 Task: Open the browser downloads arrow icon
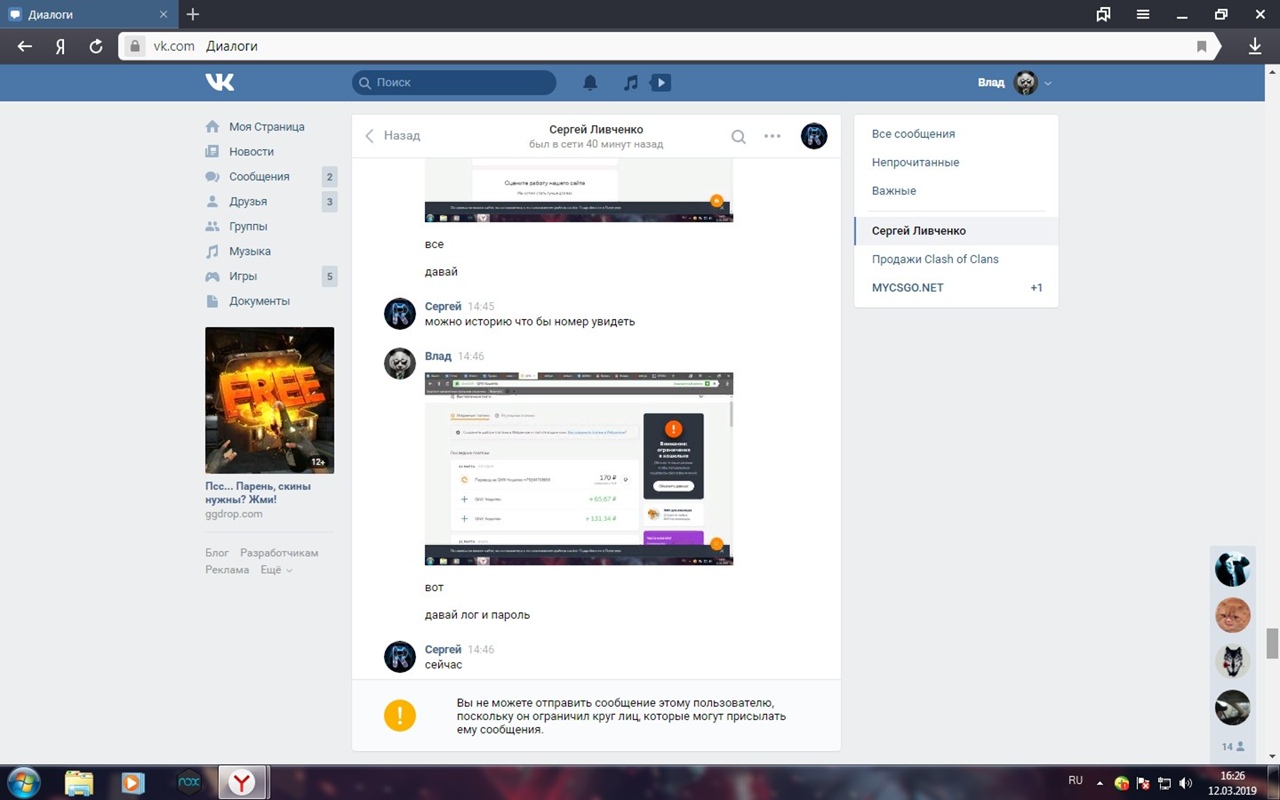pos(1255,46)
